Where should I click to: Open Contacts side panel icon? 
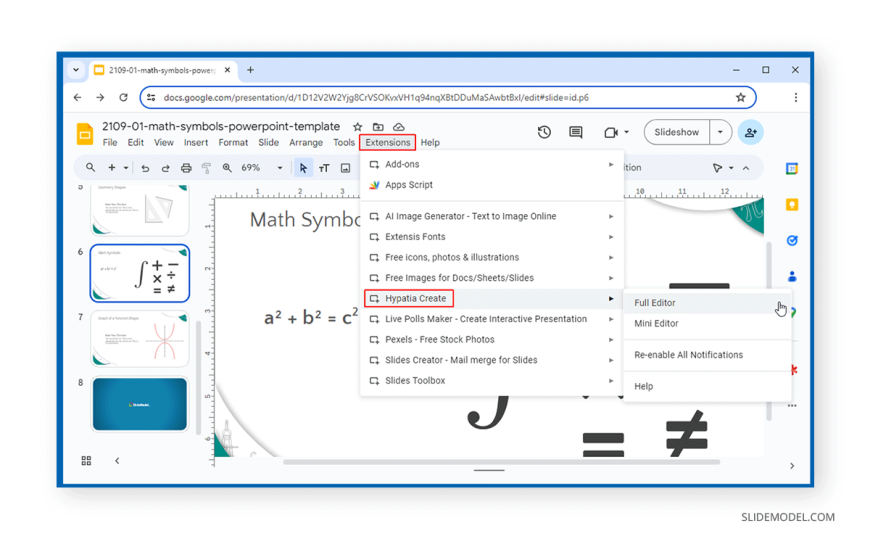(792, 276)
